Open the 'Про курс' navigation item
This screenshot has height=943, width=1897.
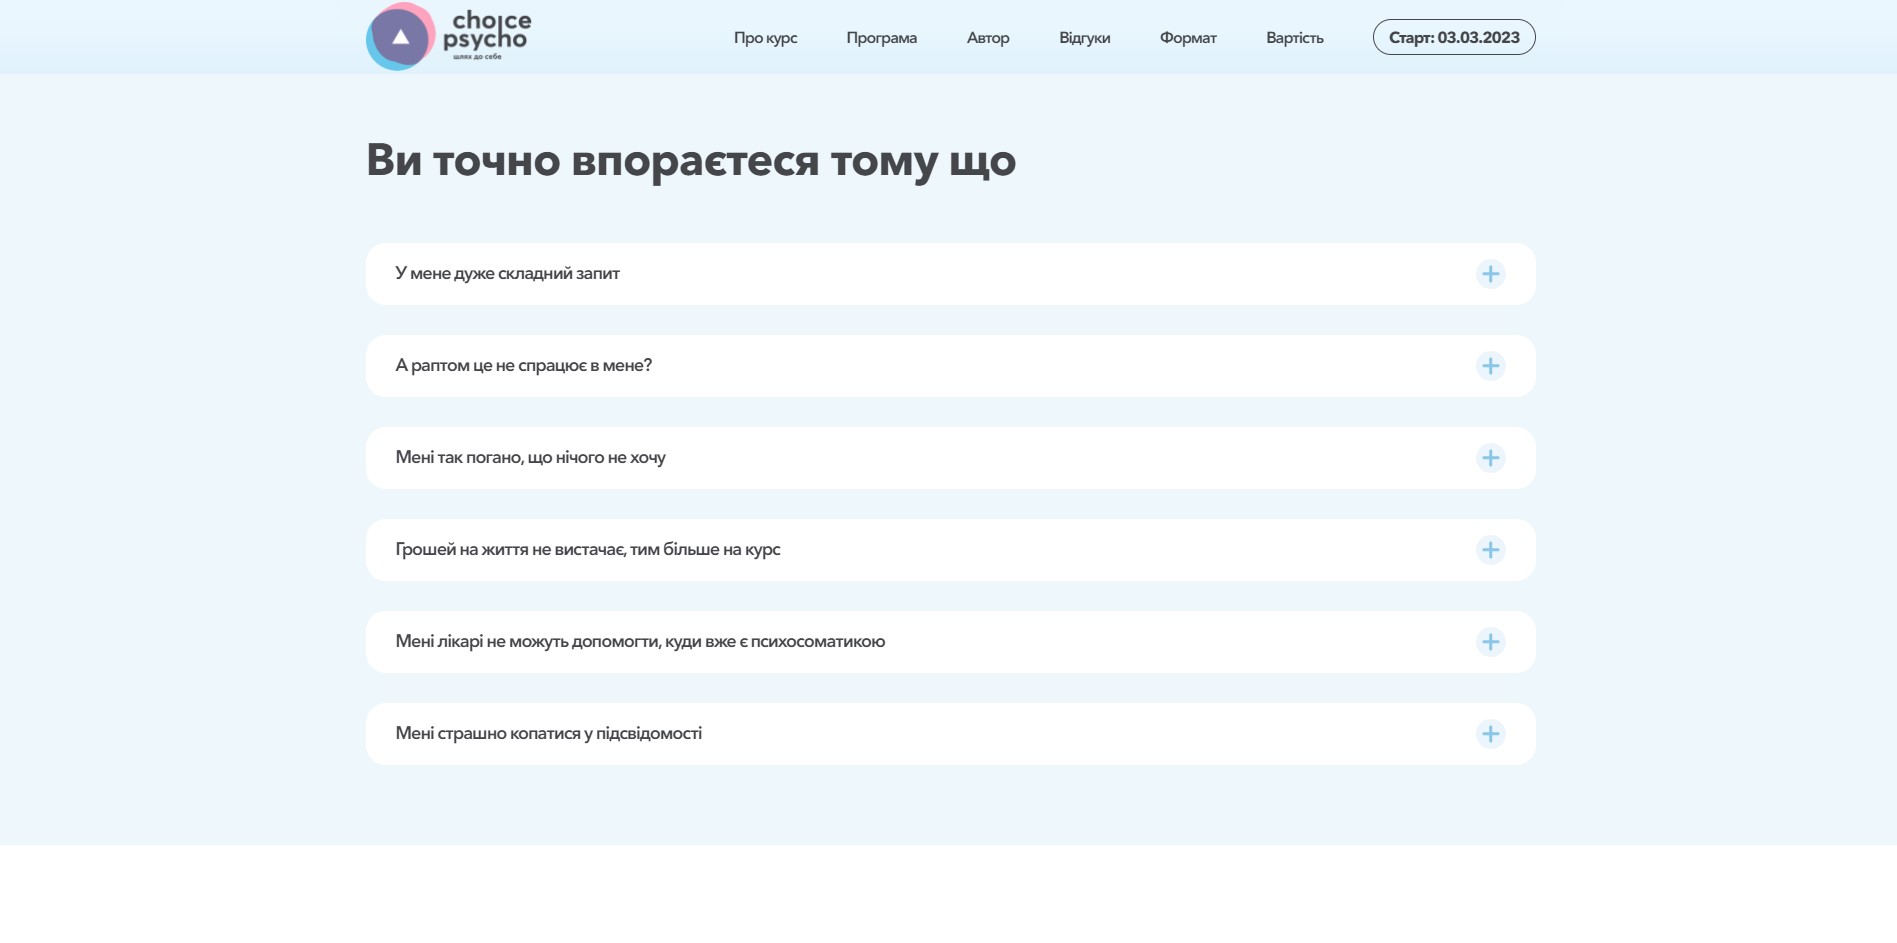click(x=765, y=38)
